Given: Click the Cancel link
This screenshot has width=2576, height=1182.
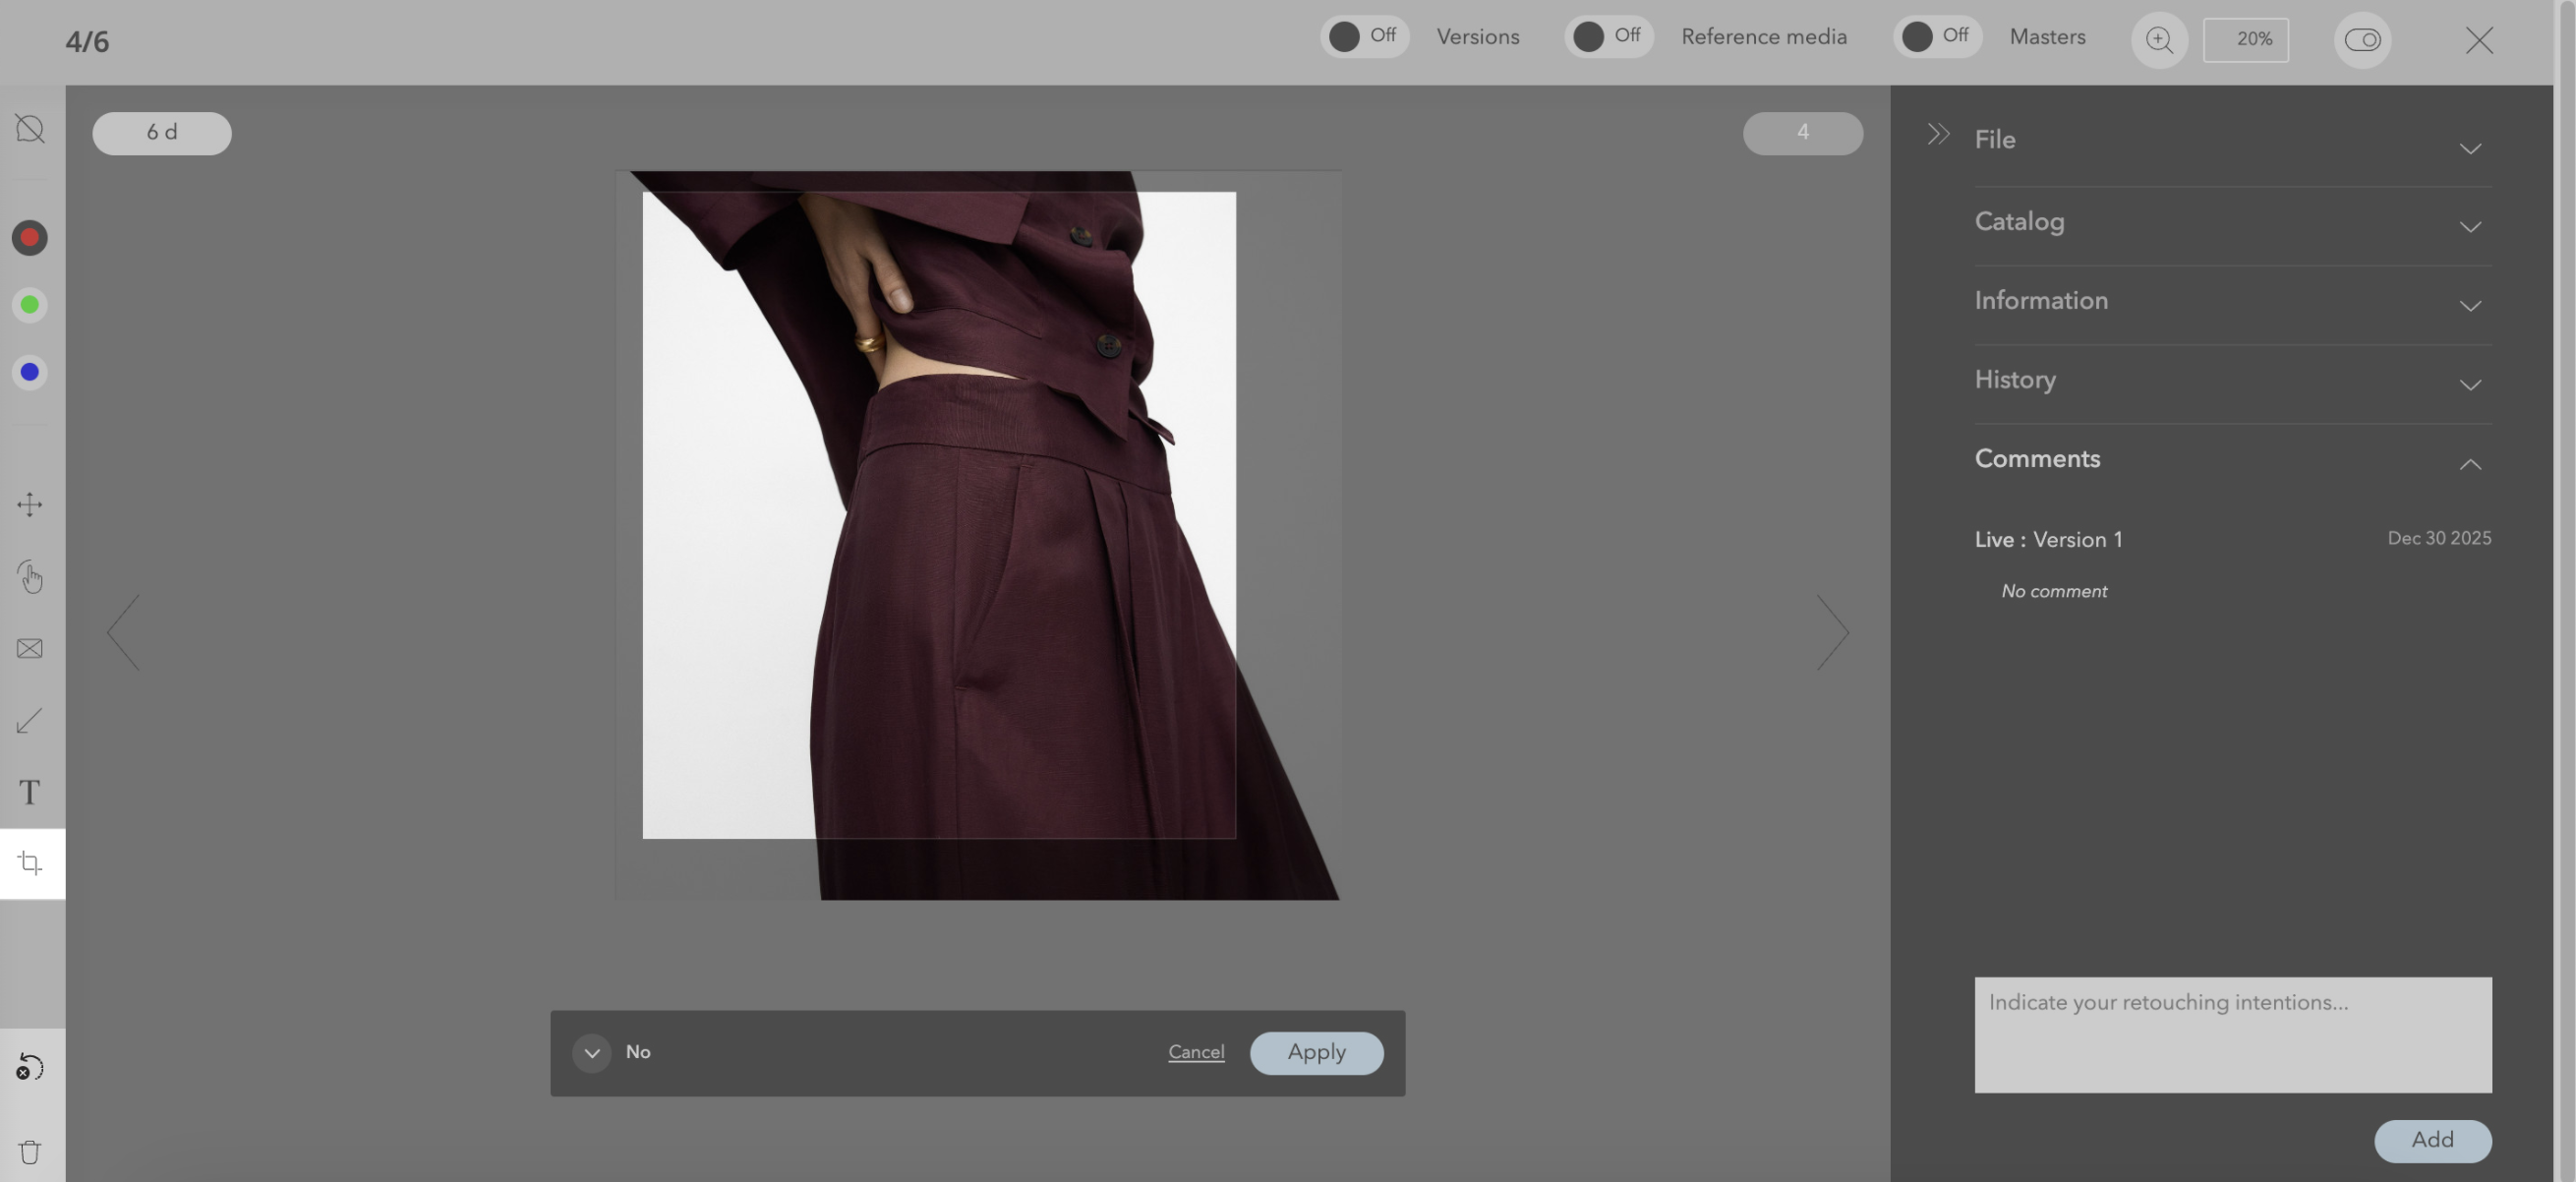Looking at the screenshot, I should click(1196, 1052).
